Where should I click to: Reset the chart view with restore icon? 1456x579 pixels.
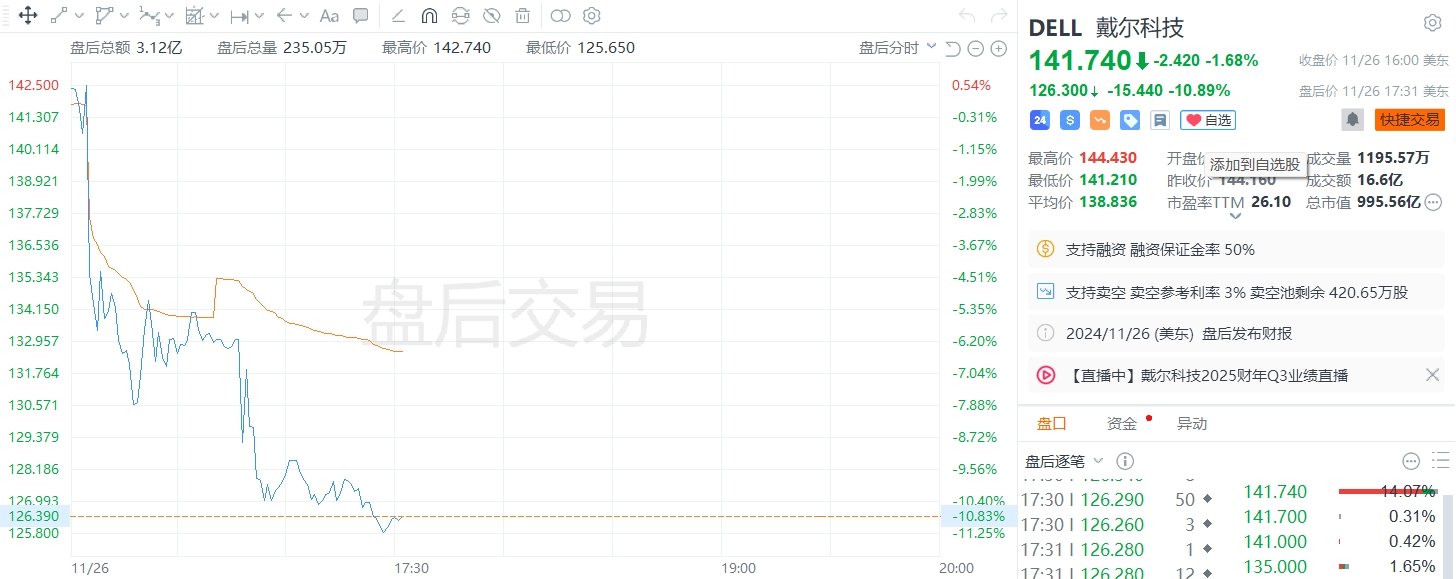(953, 48)
